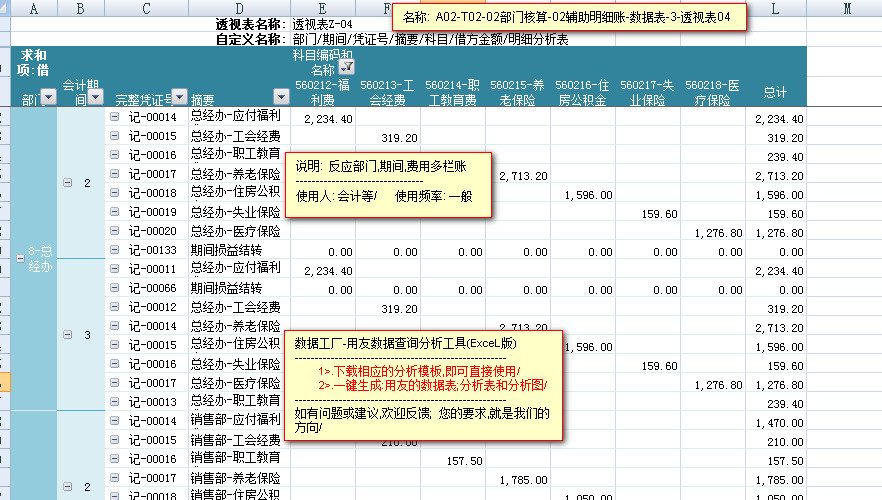882x500 pixels.
Task: Open the 科目编码和名称 filter icon
Action: tap(346, 68)
